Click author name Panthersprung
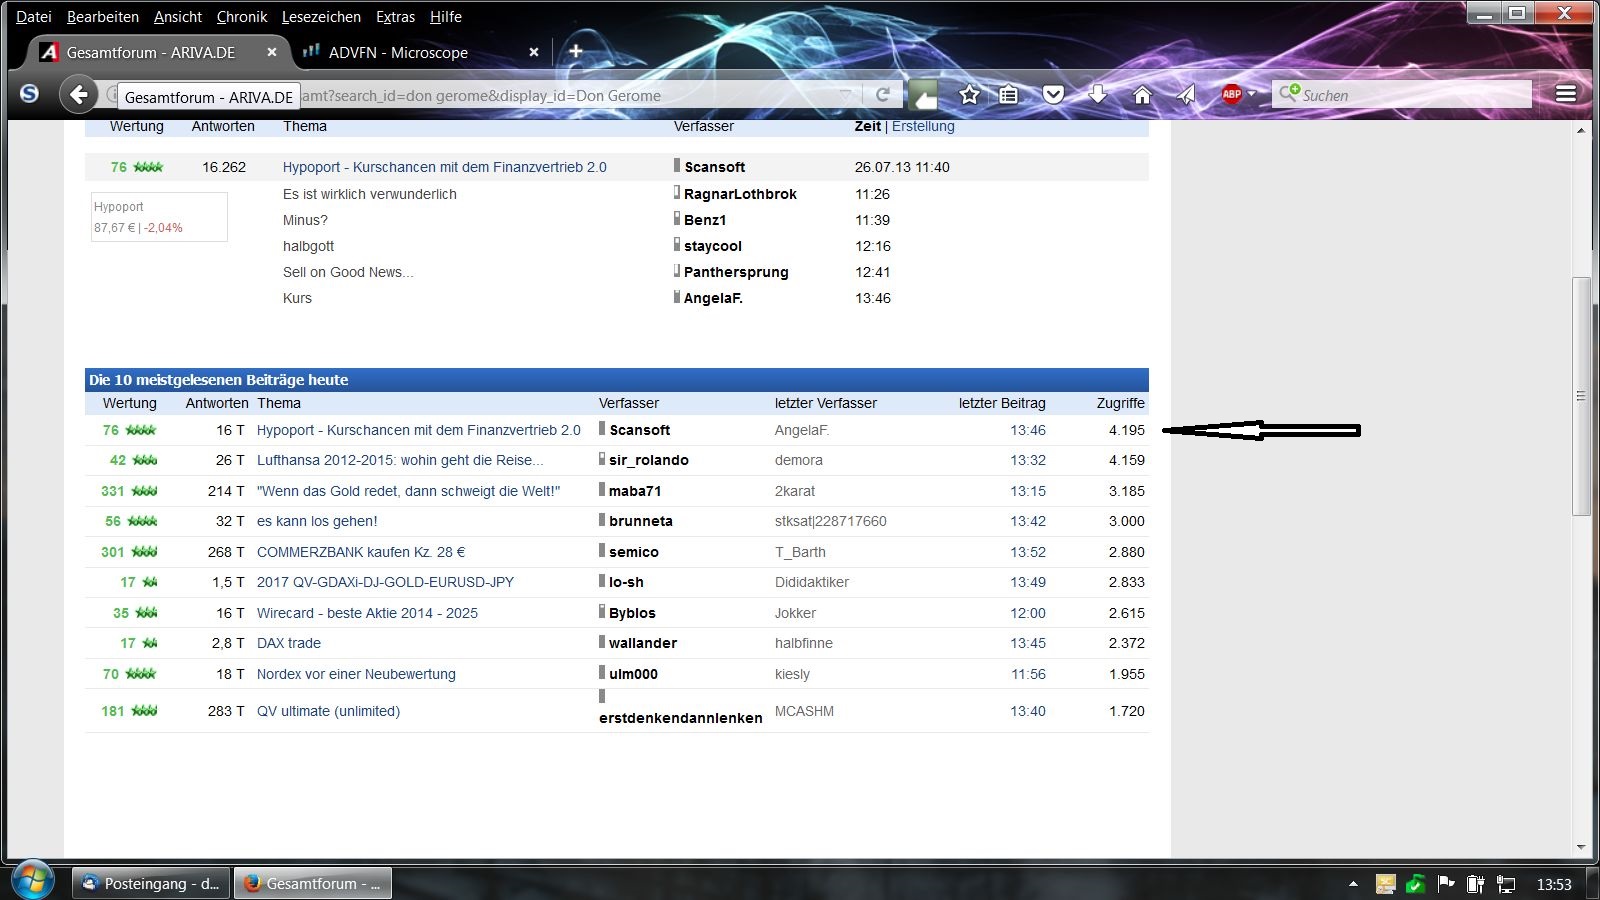 point(736,272)
